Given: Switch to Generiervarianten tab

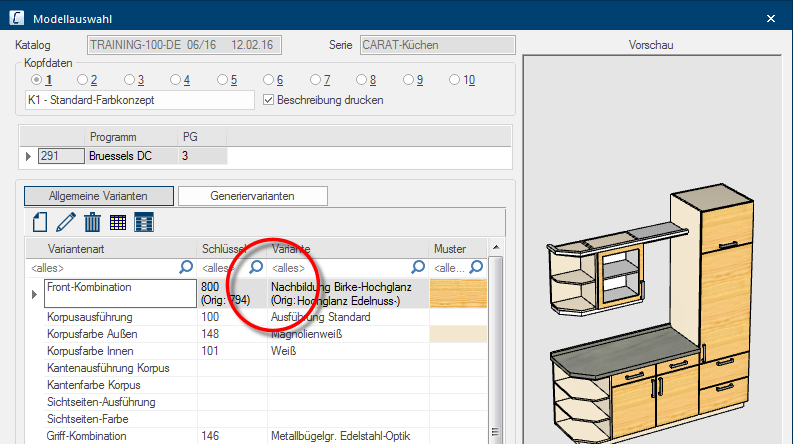Looking at the screenshot, I should click(253, 195).
